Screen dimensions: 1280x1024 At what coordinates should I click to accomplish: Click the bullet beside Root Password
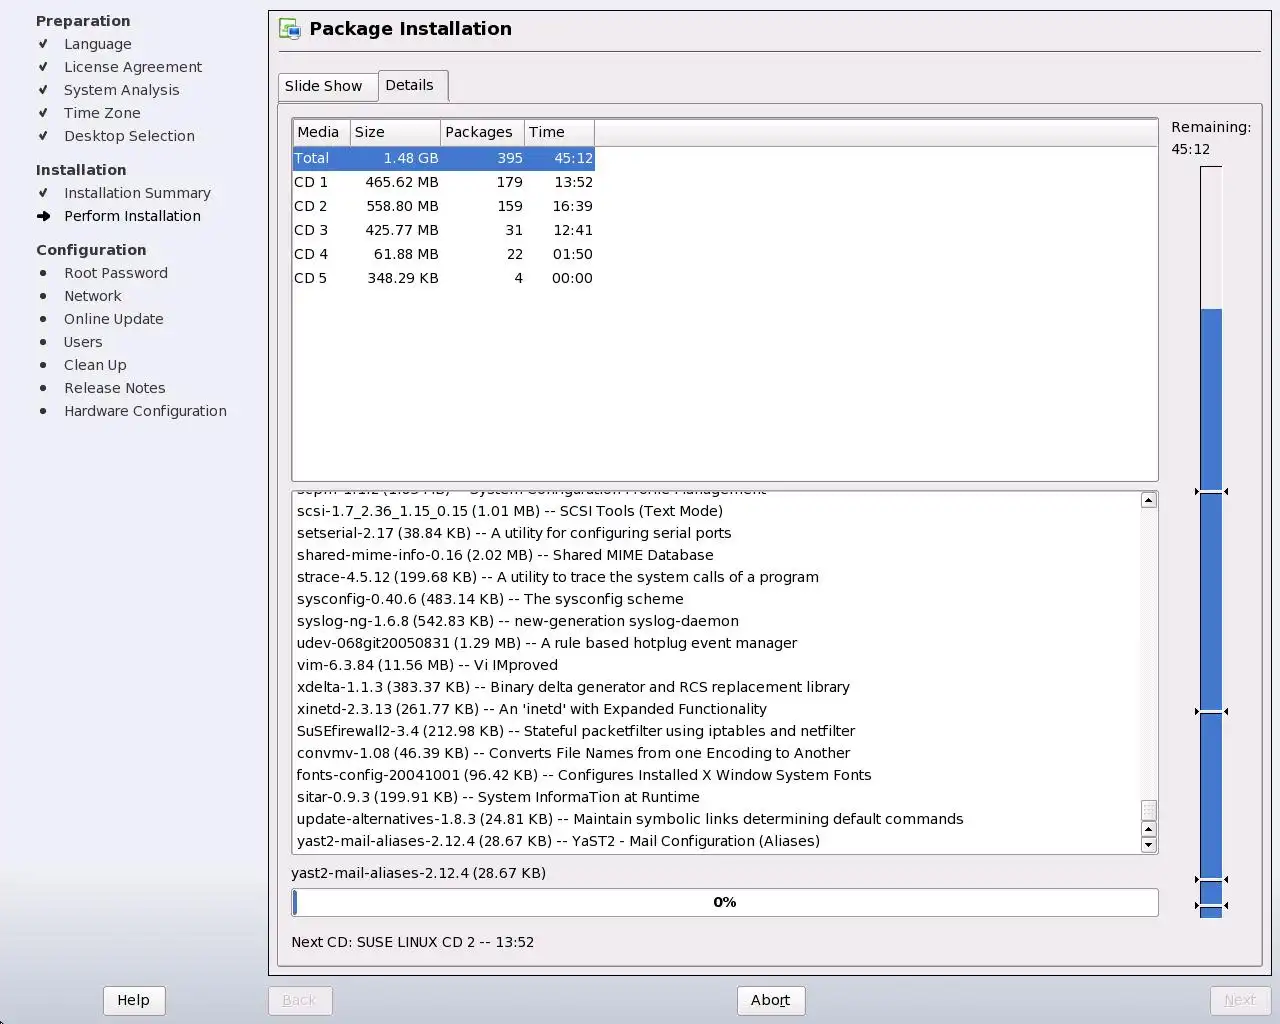click(43, 273)
